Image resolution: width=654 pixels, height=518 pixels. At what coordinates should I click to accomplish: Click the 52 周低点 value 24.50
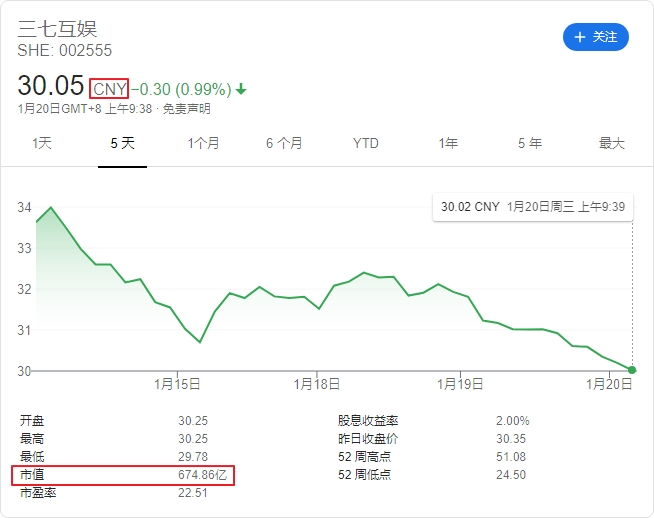511,475
